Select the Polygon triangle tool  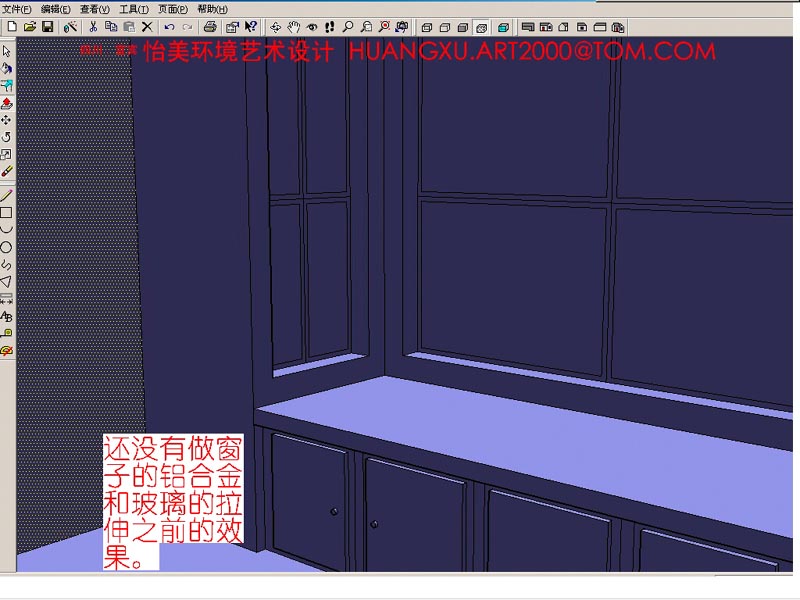pyautogui.click(x=7, y=282)
